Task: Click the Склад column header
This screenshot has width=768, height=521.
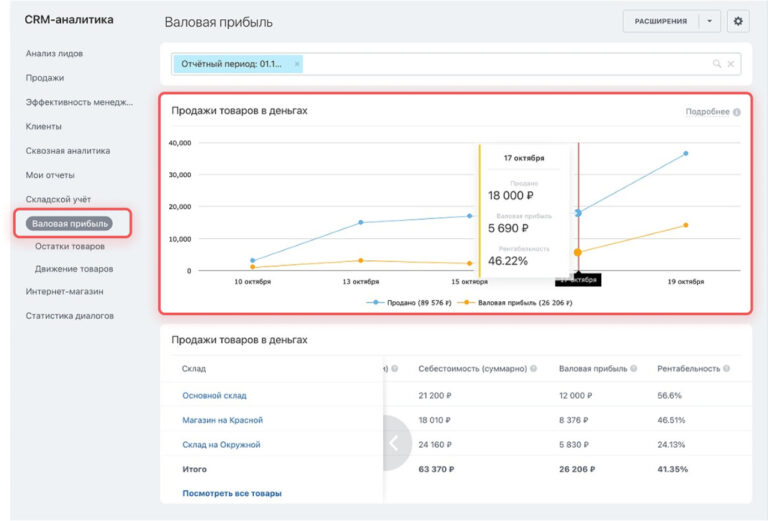Action: click(193, 369)
